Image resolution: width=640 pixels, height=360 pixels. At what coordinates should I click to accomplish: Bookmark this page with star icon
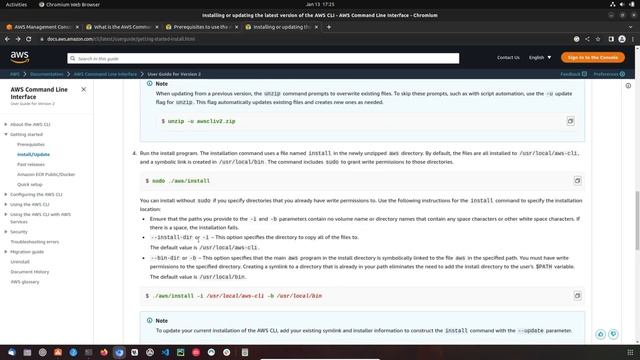598,39
